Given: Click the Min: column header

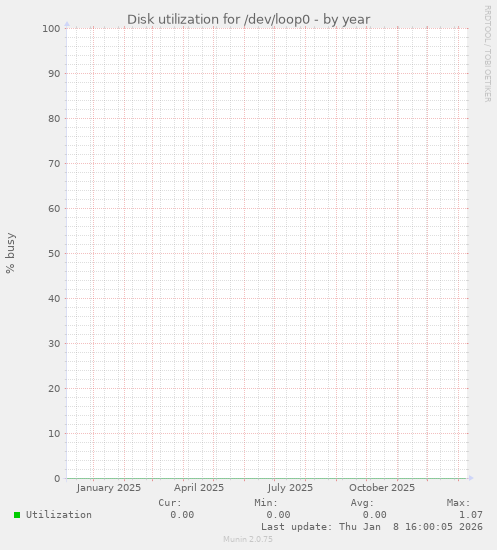Looking at the screenshot, I should coord(266,503).
